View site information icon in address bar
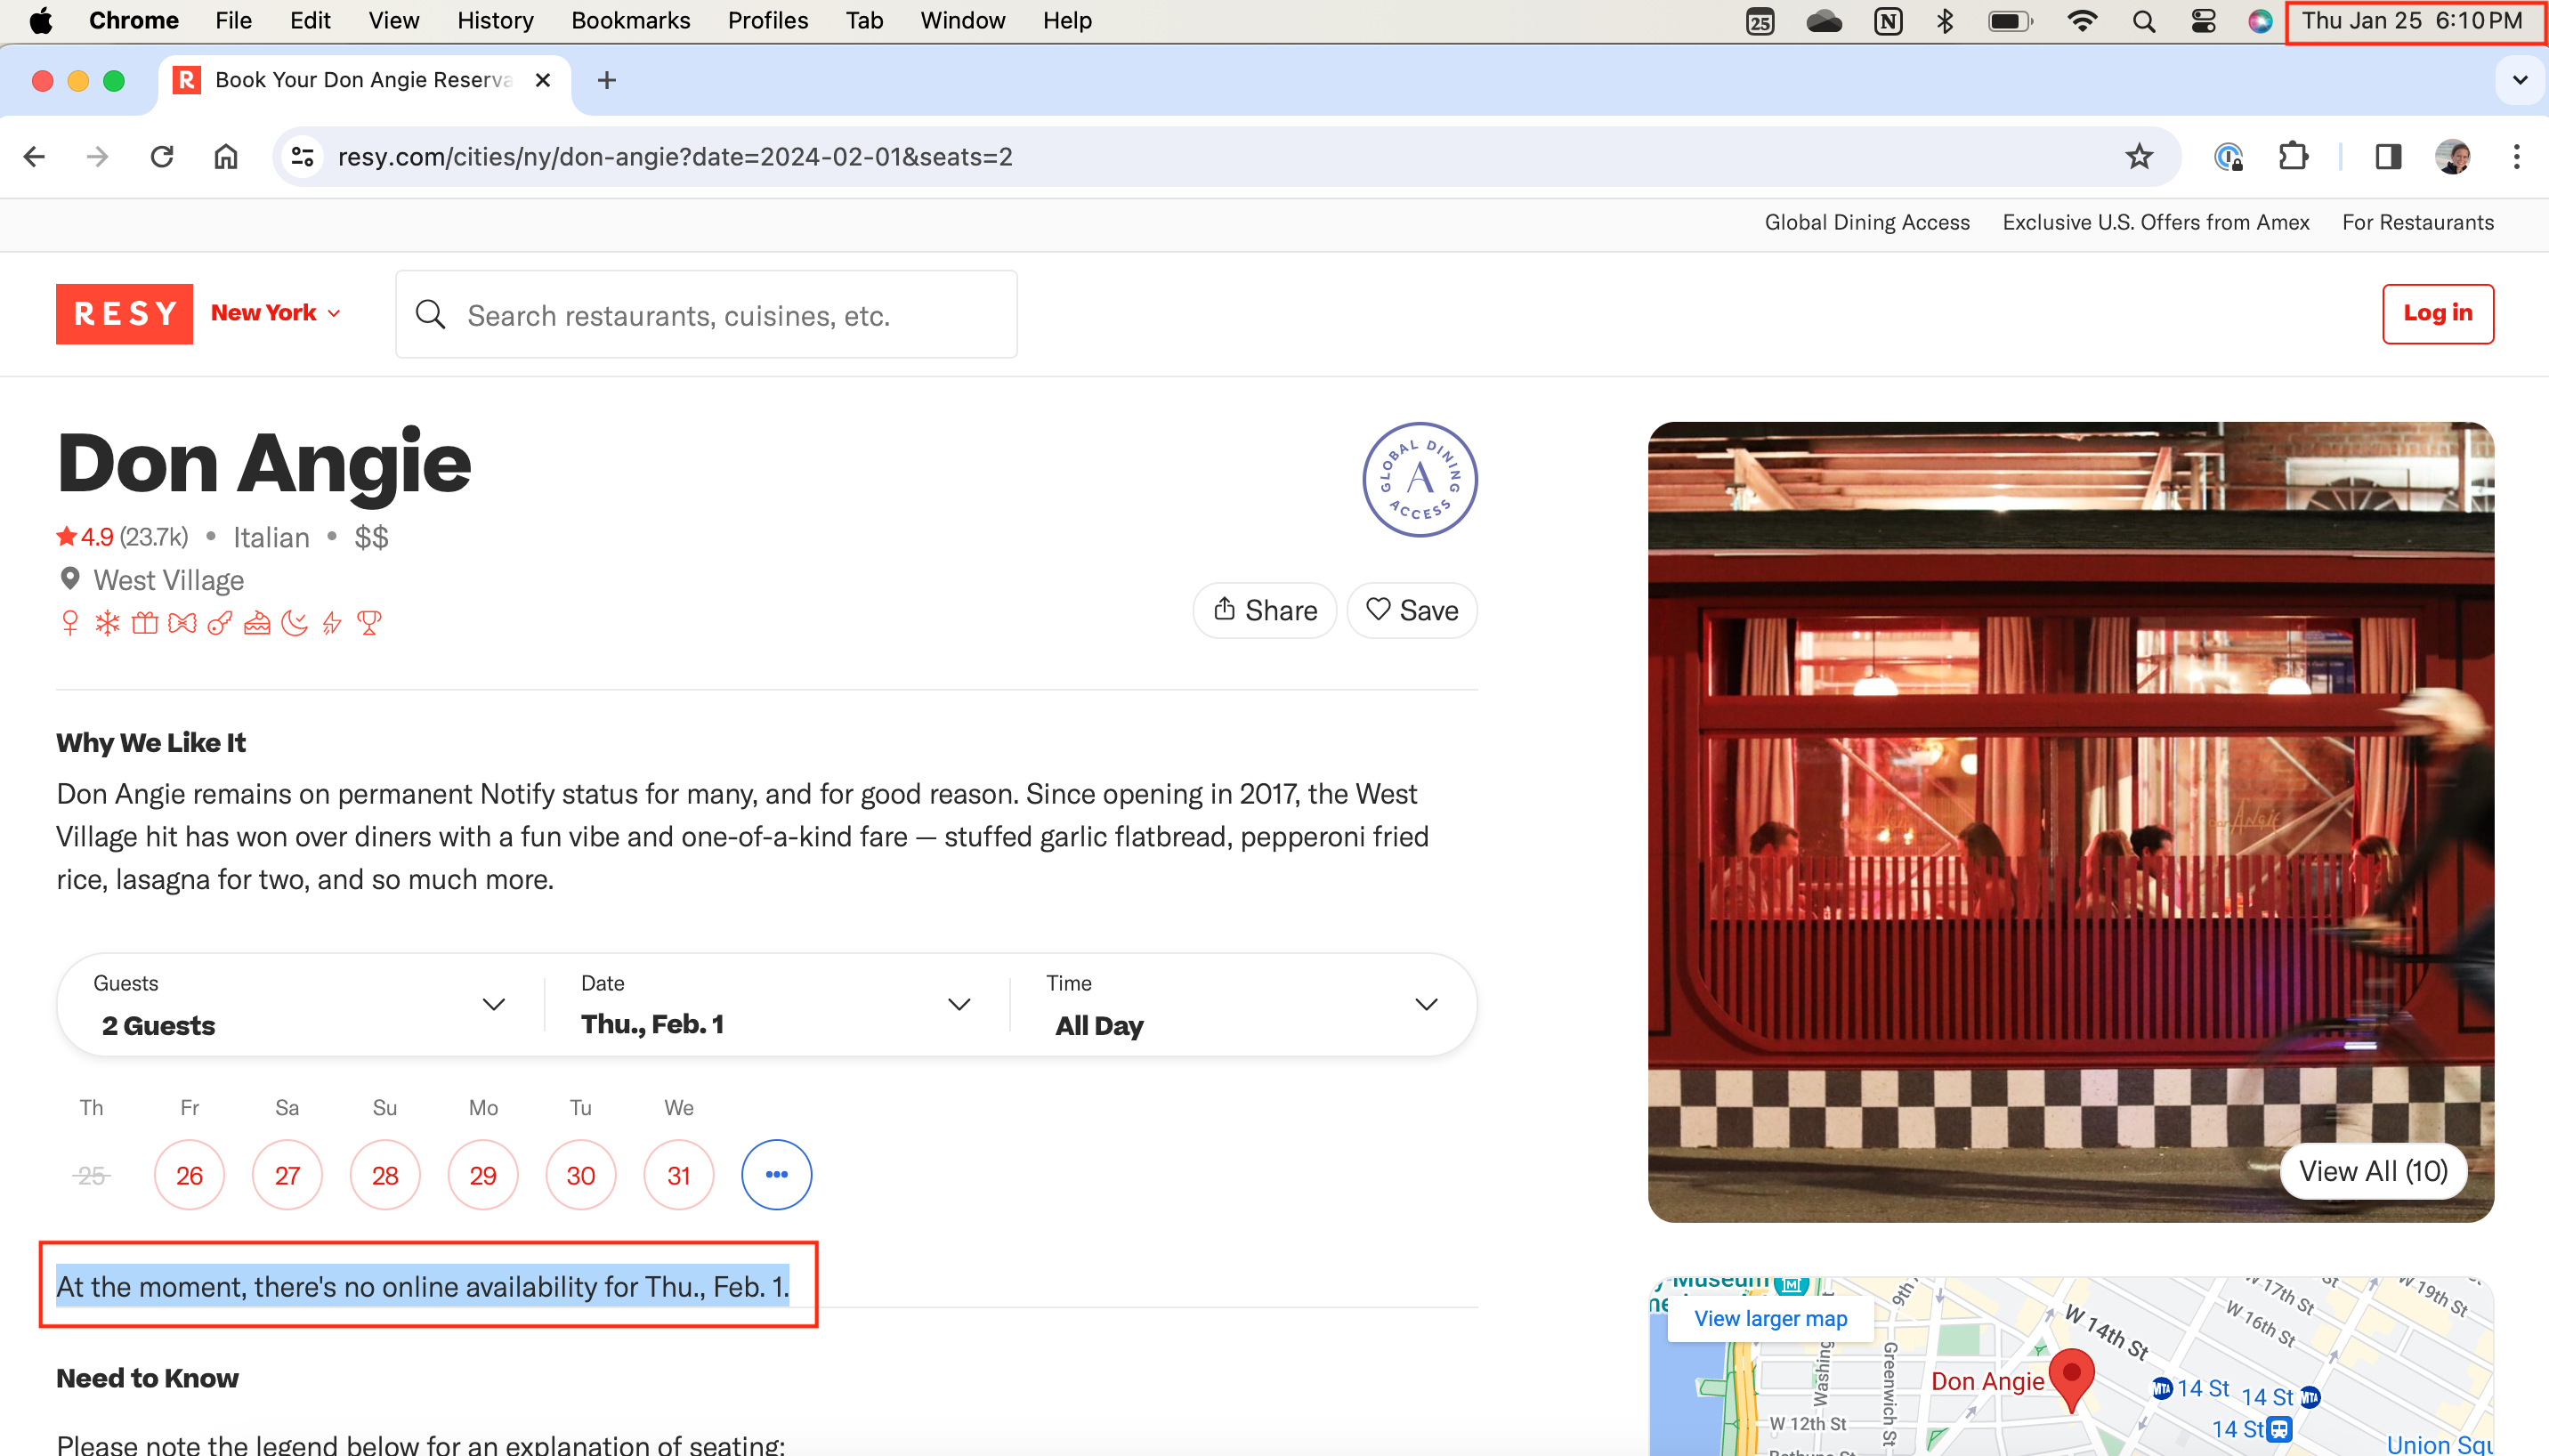2549x1456 pixels. pyautogui.click(x=302, y=157)
